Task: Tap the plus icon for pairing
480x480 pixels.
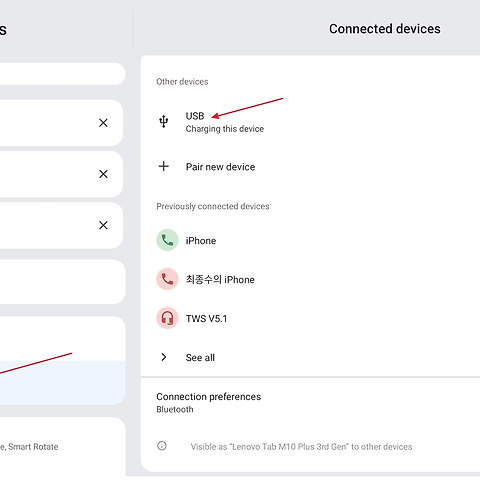Action: click(163, 166)
